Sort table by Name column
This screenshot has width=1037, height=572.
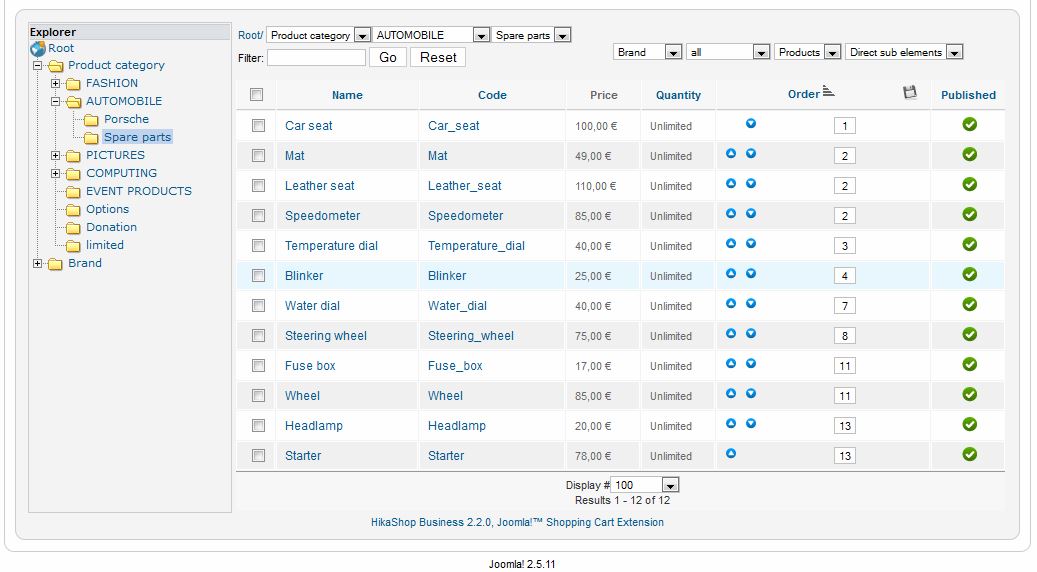[x=347, y=95]
